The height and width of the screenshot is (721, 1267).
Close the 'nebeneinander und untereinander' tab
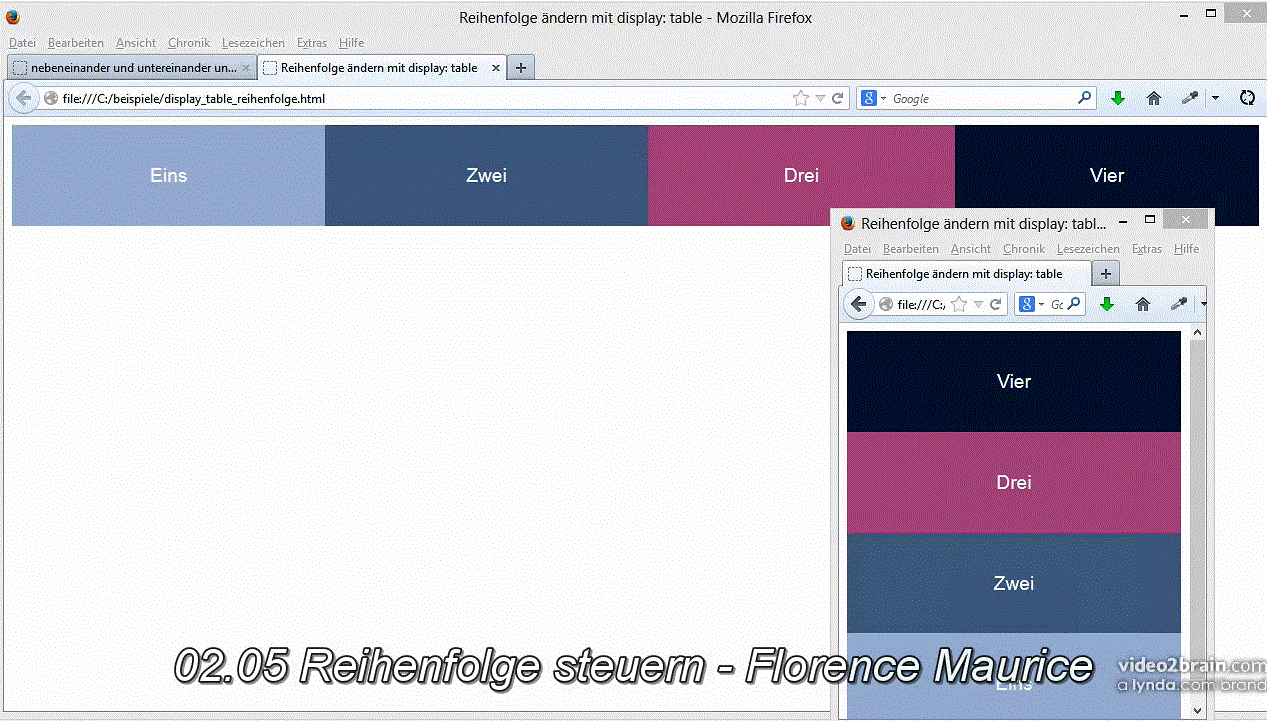point(246,68)
